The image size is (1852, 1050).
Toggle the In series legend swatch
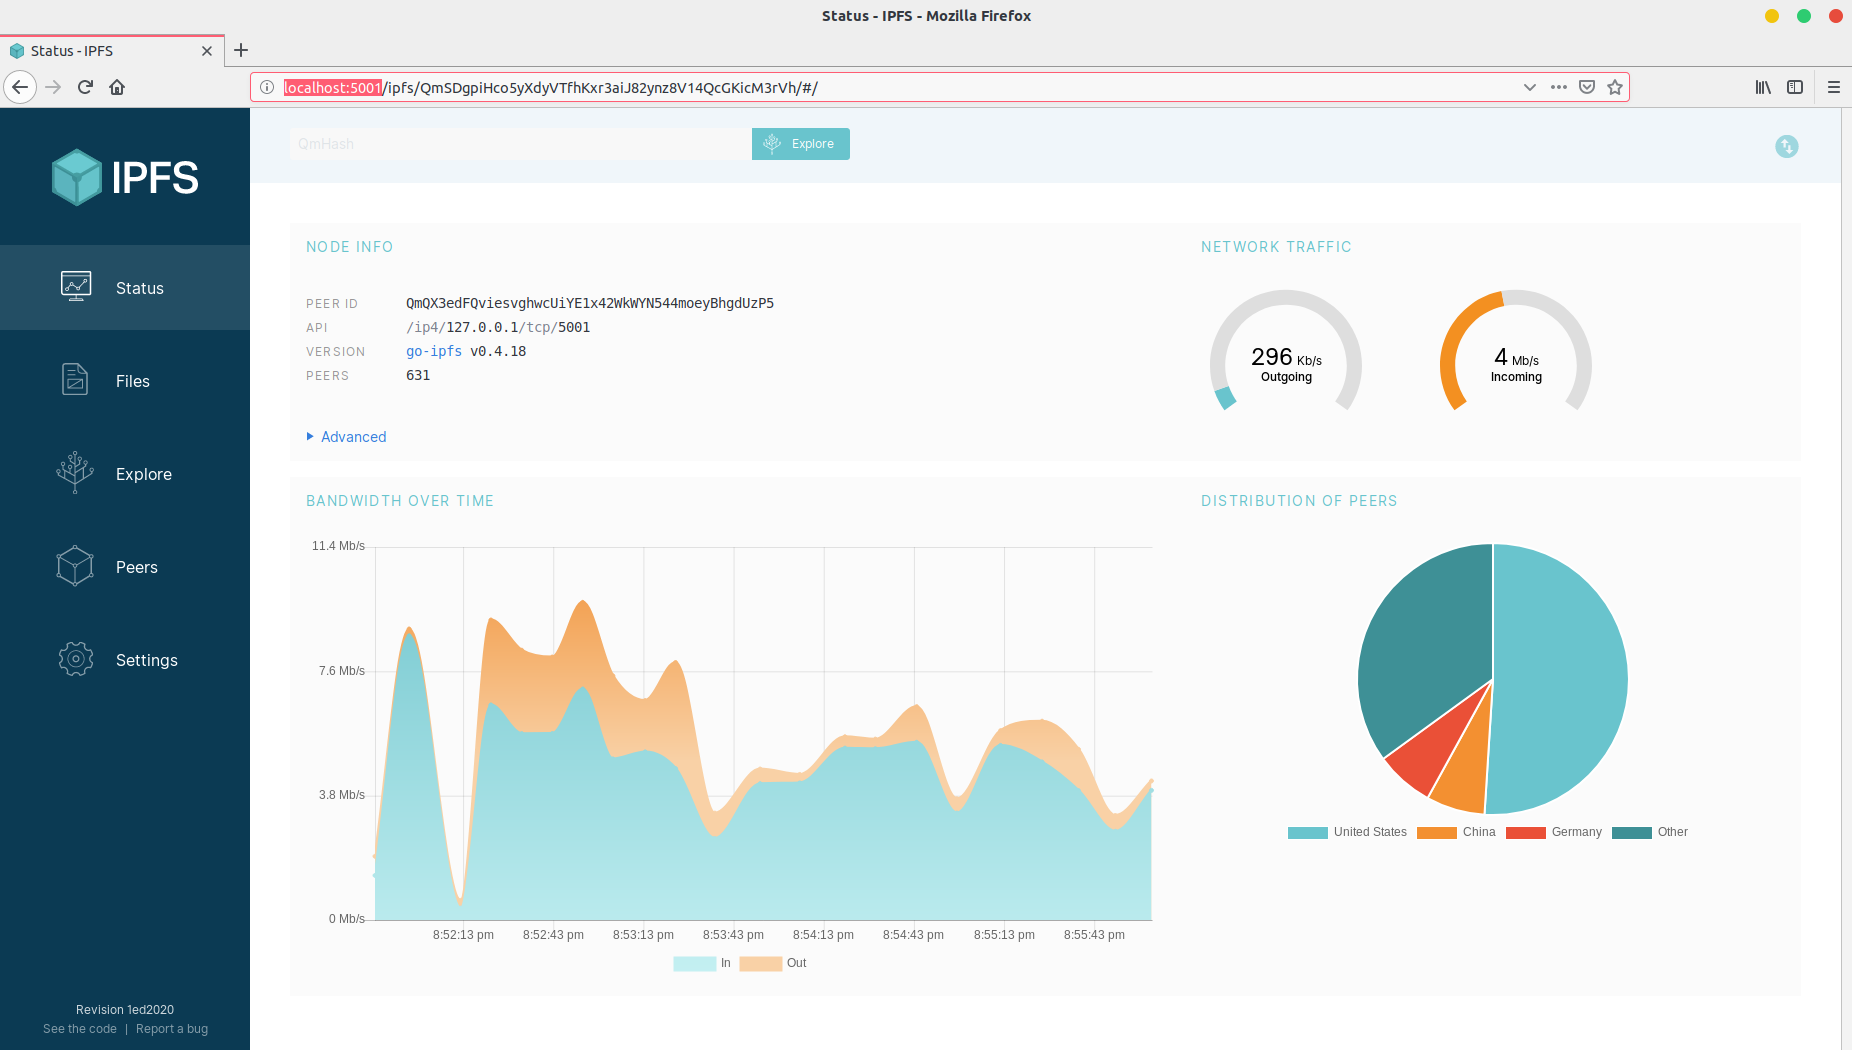(694, 963)
